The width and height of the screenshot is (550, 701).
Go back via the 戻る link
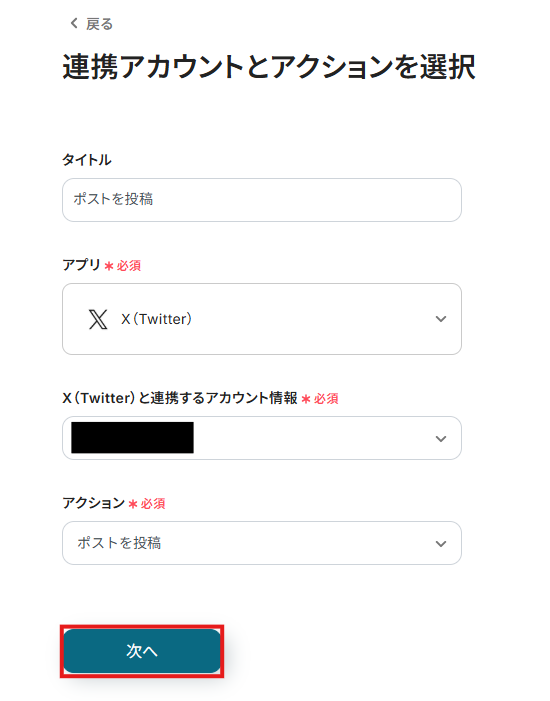99,24
